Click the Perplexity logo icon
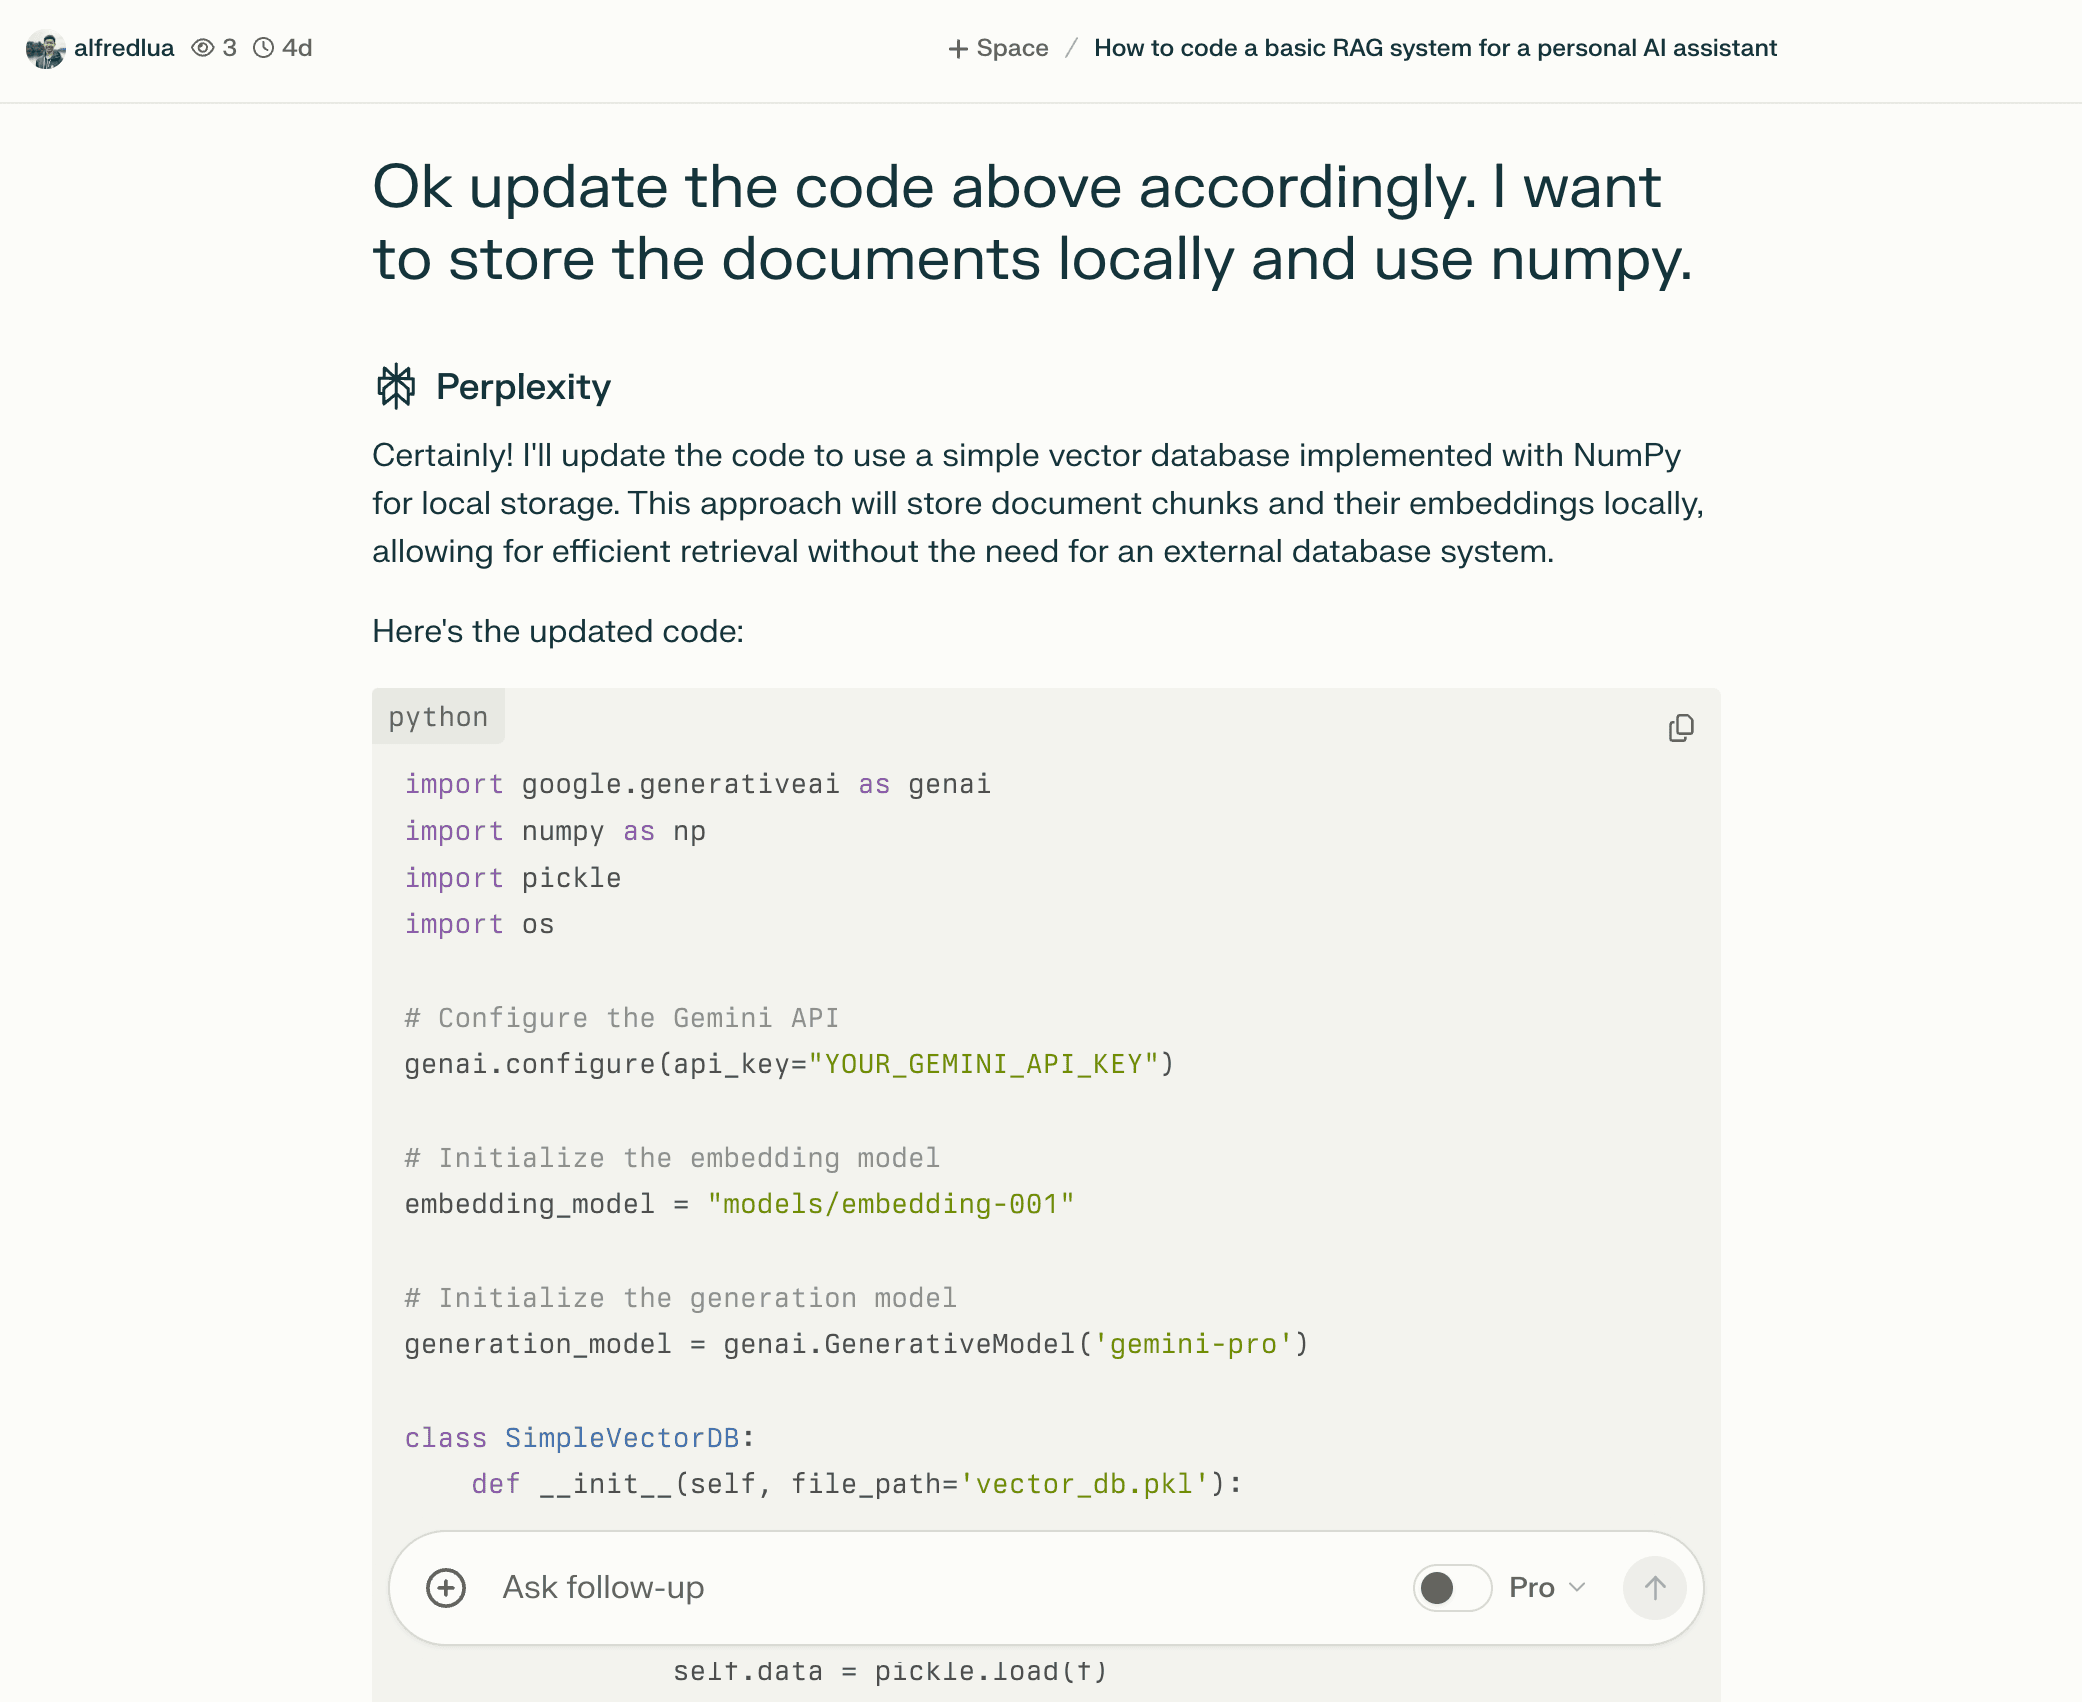Viewport: 2082px width, 1702px height. [x=396, y=386]
